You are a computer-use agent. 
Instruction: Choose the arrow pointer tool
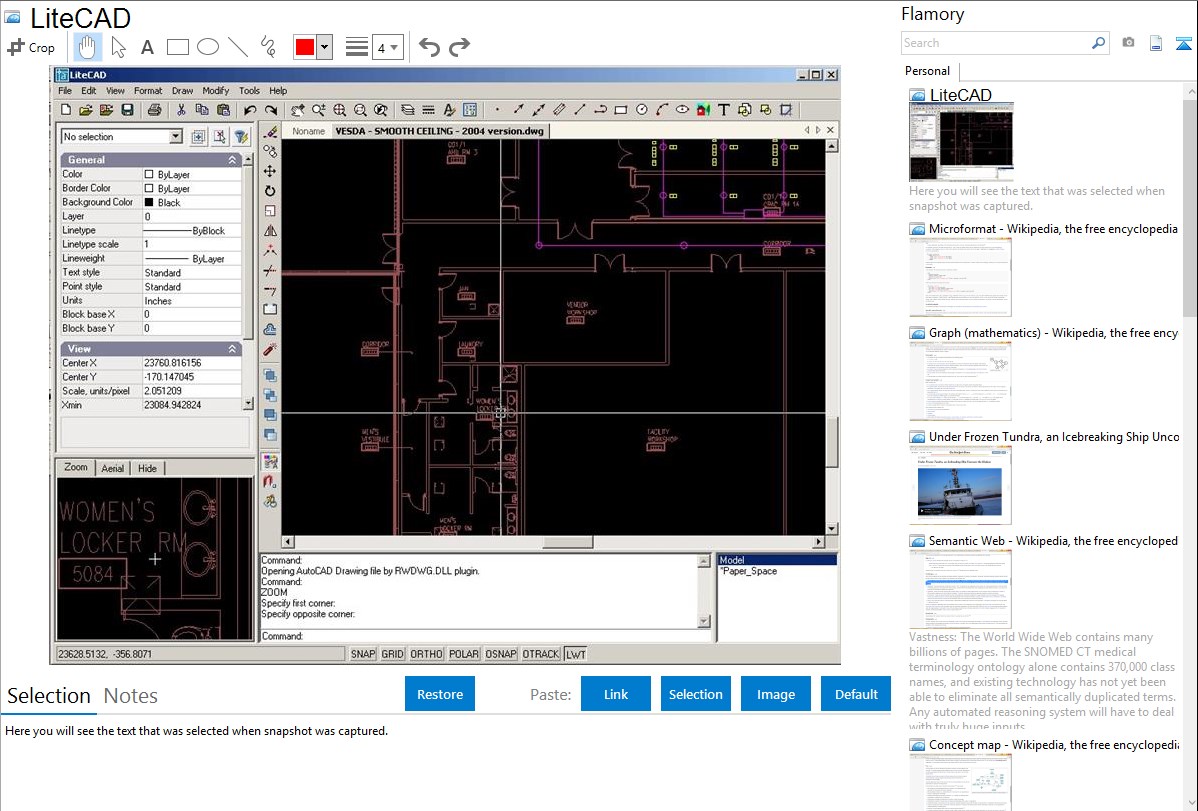118,47
